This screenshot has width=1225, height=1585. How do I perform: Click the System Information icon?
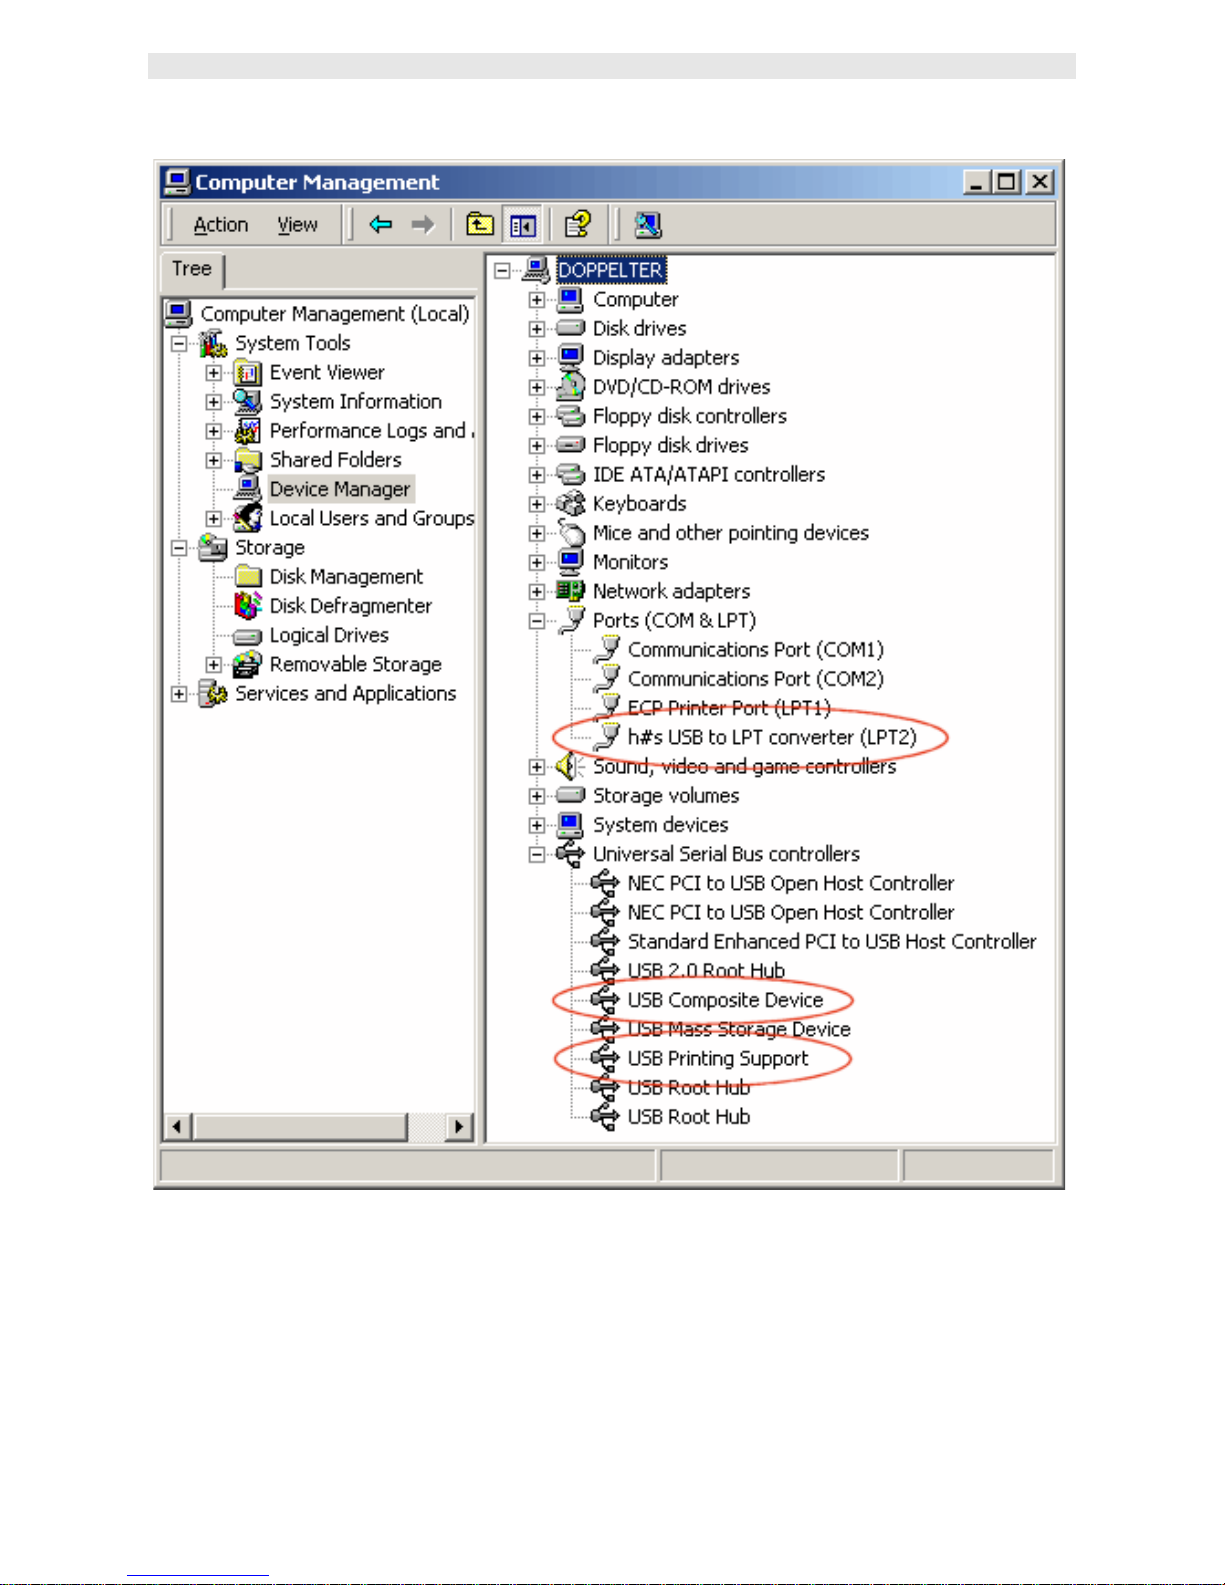coord(247,402)
